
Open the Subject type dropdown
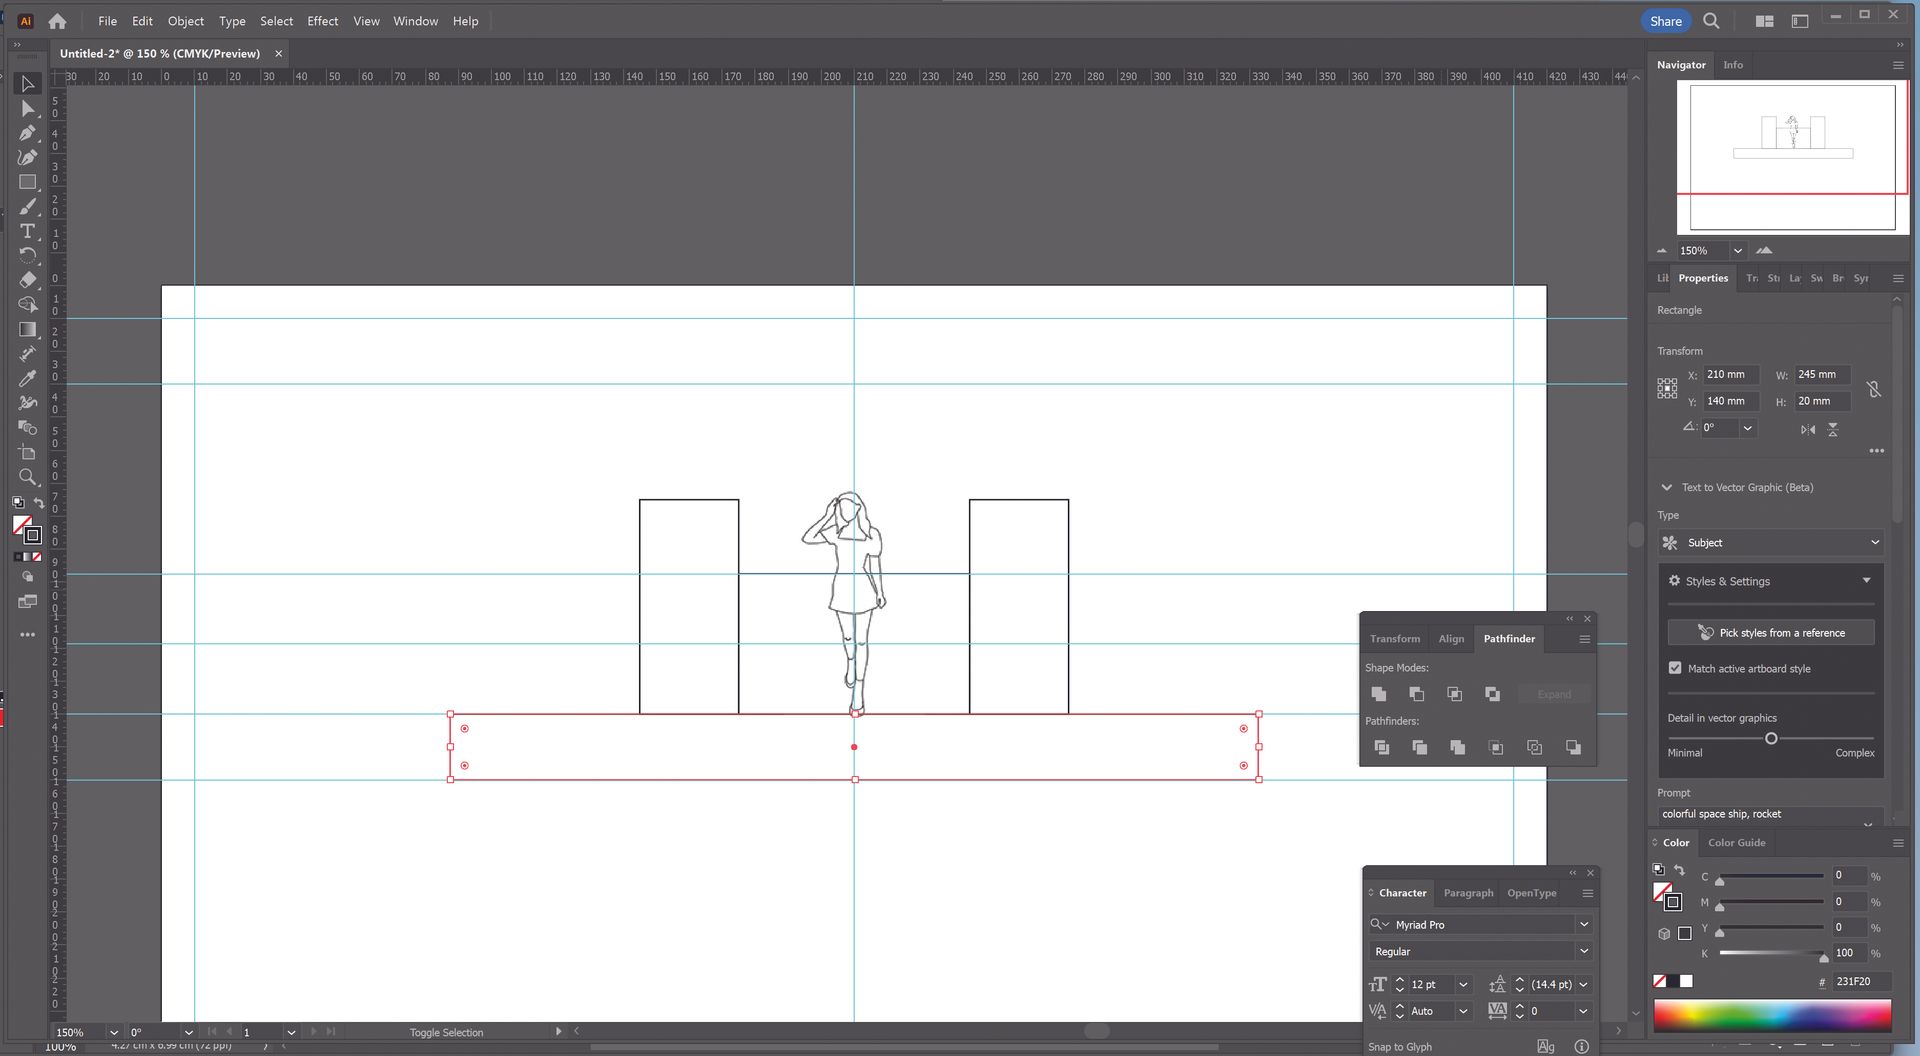tap(1771, 543)
